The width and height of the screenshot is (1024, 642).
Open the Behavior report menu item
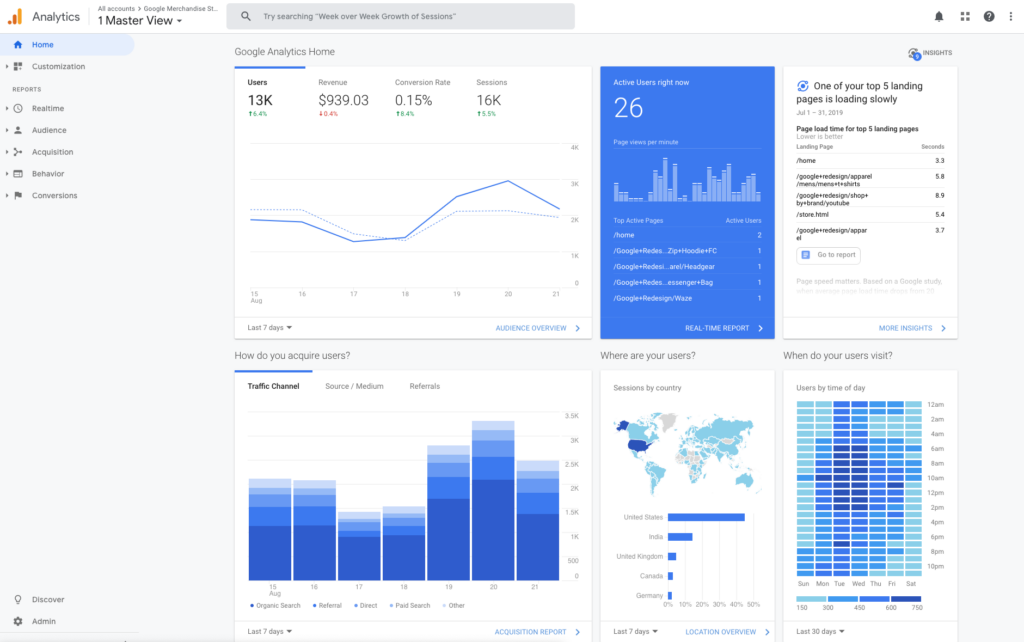[x=46, y=173]
